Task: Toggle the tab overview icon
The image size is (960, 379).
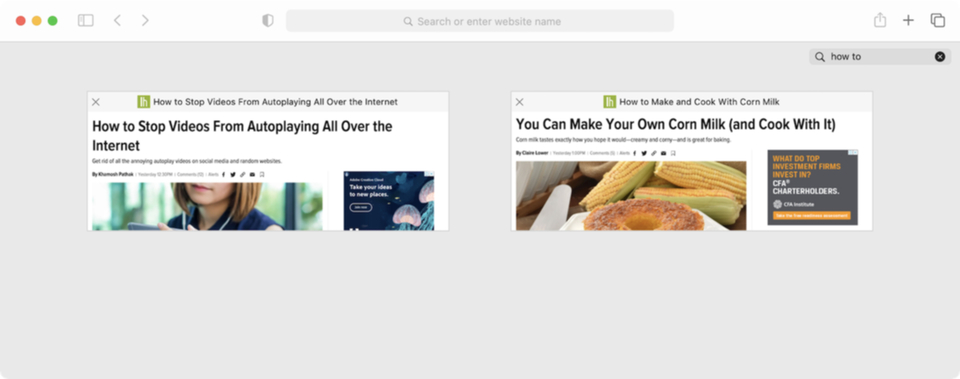Action: click(937, 21)
